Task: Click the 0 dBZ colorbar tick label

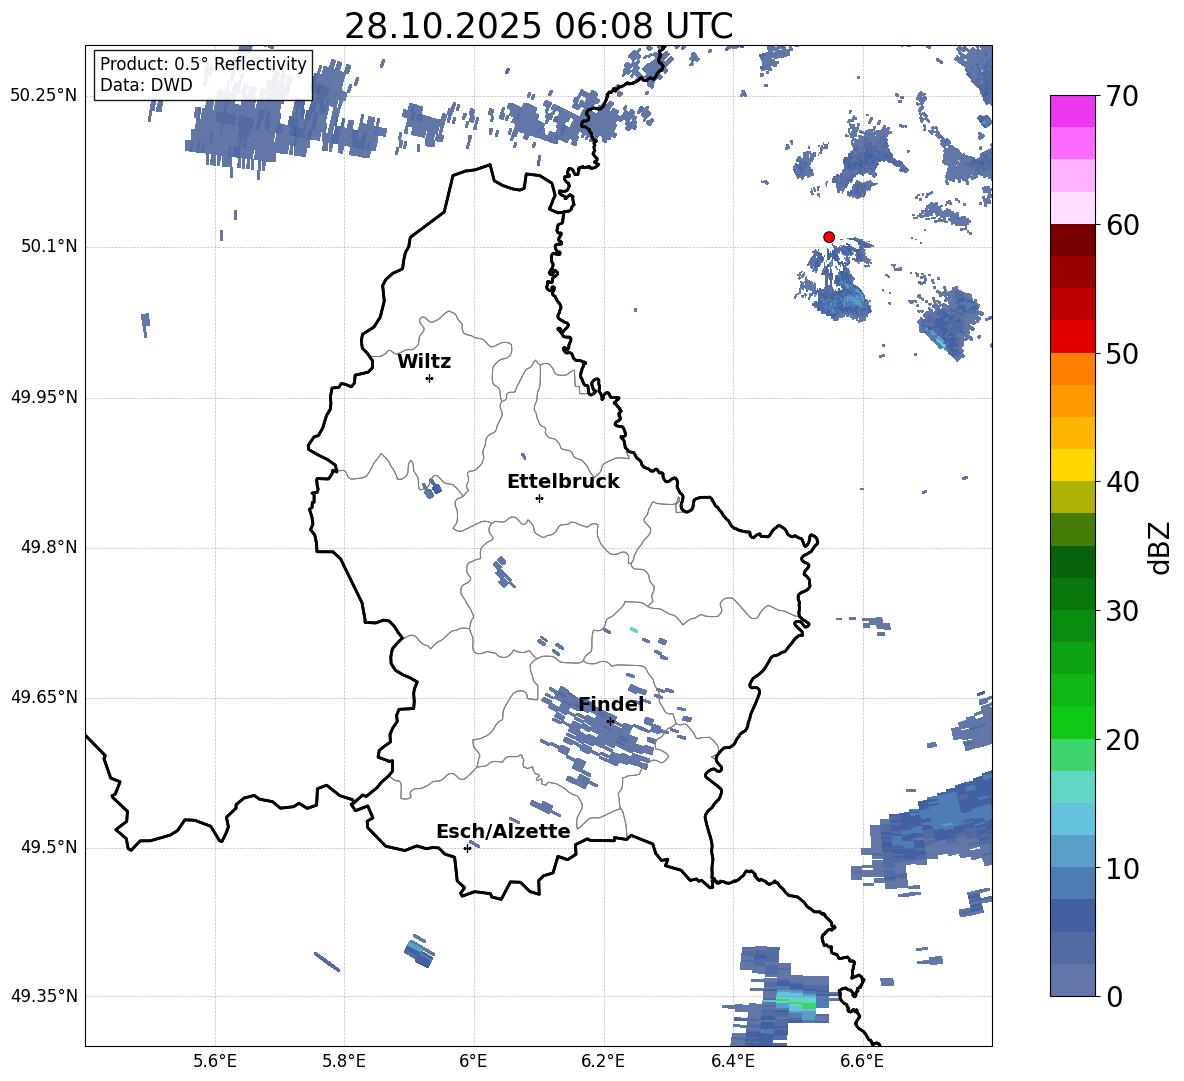Action: [1115, 997]
